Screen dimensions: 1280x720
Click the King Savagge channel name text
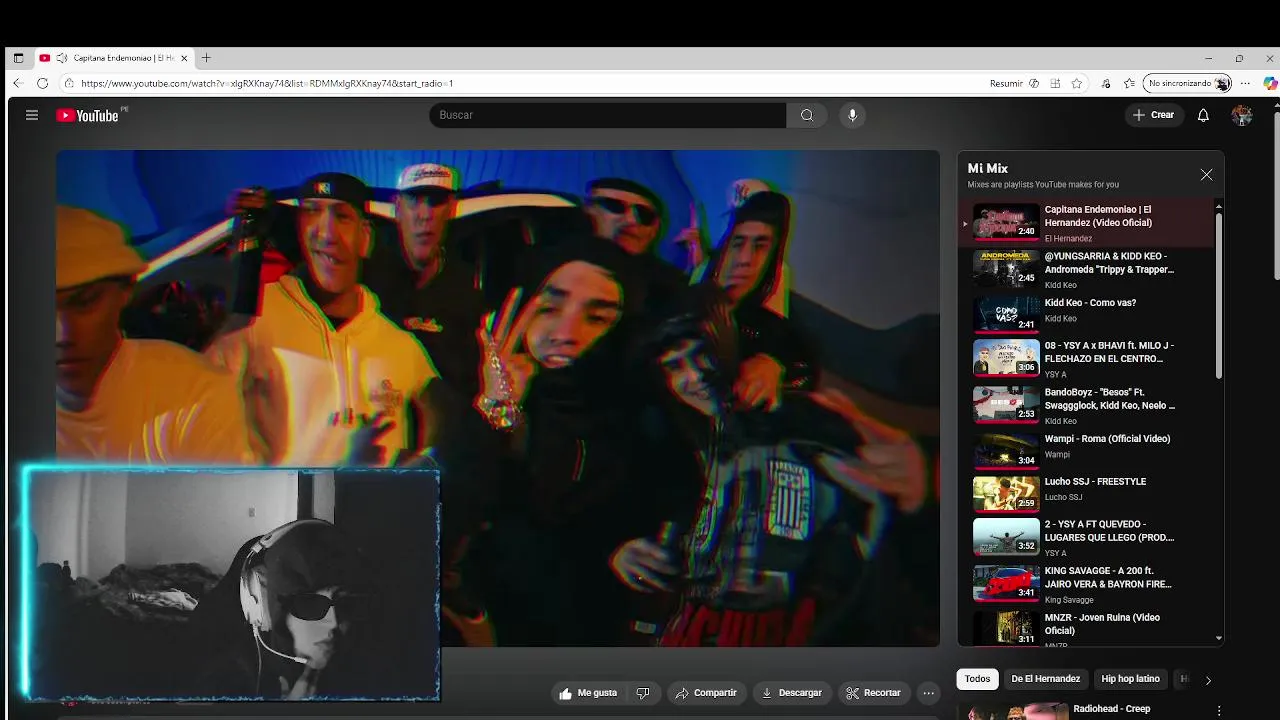[x=1069, y=600]
